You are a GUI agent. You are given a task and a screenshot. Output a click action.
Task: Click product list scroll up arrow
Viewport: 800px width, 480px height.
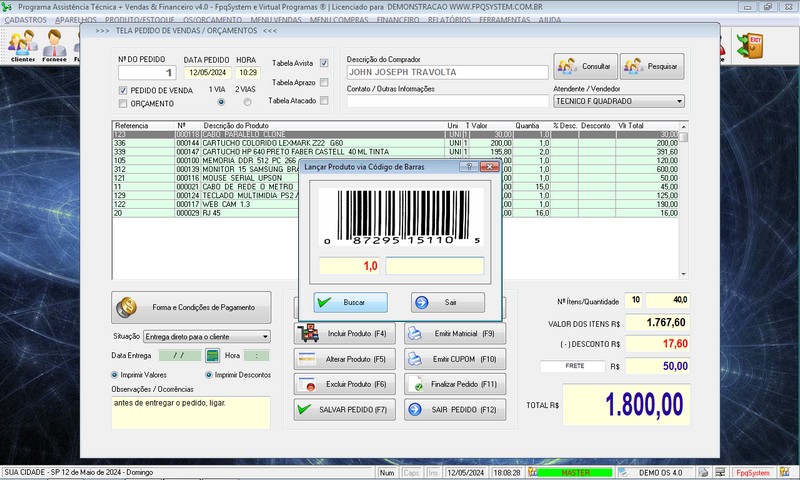pos(684,126)
